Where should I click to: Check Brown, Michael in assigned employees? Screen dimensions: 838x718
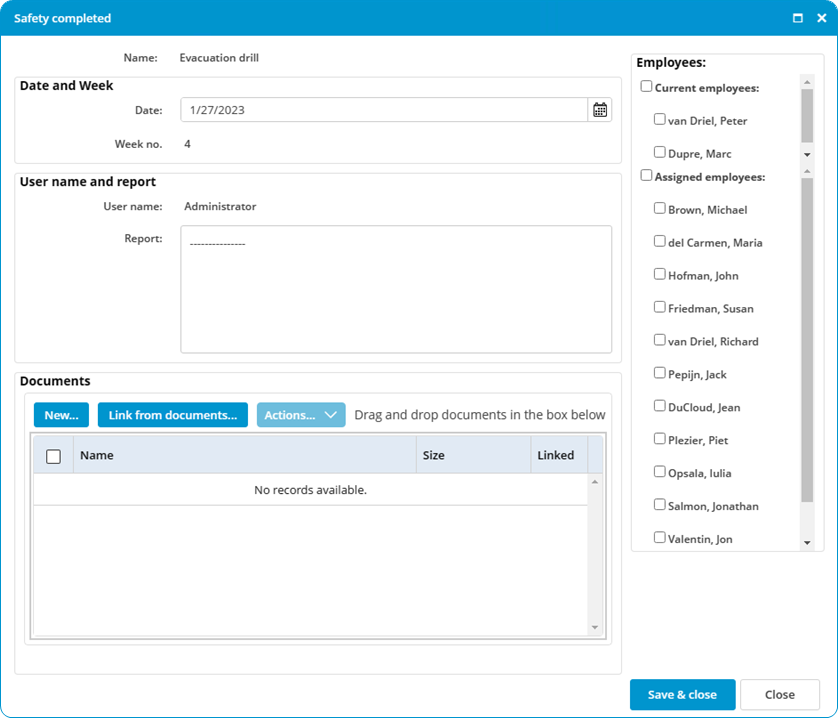(659, 208)
